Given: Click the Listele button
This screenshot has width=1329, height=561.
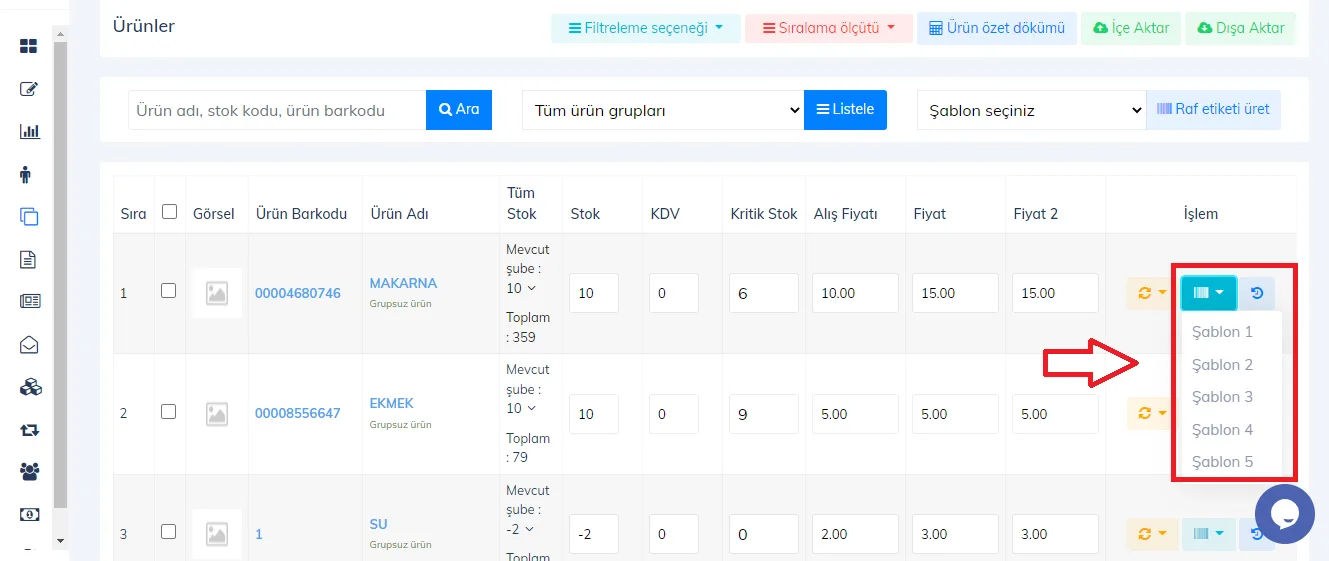Looking at the screenshot, I should click(x=845, y=110).
